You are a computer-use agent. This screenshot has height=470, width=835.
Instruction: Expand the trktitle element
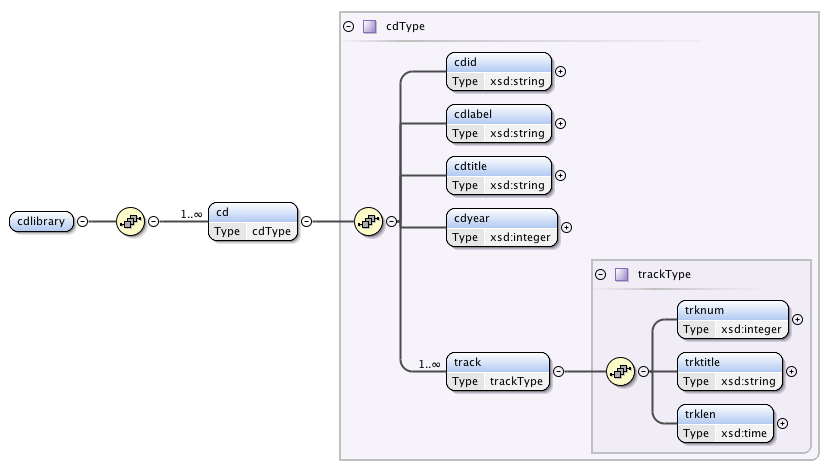pos(791,371)
